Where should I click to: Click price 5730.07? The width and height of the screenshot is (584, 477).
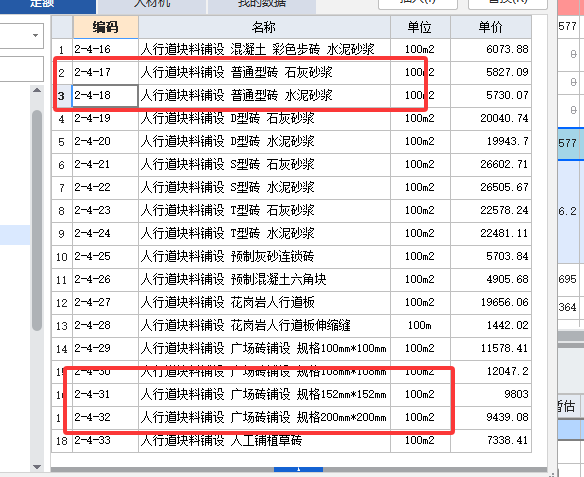491,95
